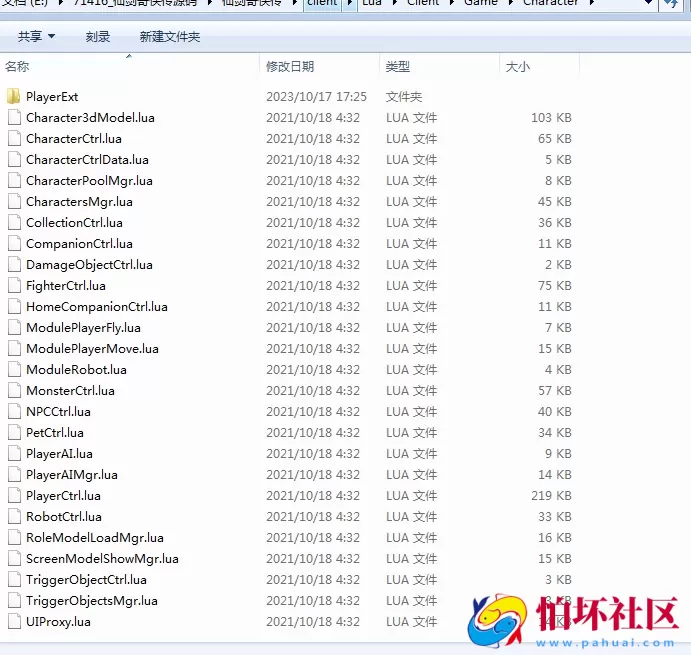Sort by the 修改日期 column header
The width and height of the screenshot is (691, 655).
(290, 67)
